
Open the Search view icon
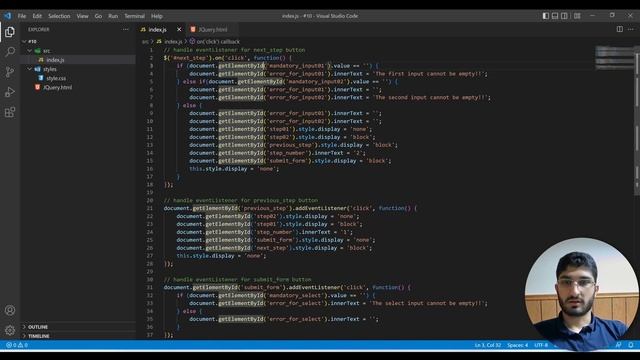10,52
